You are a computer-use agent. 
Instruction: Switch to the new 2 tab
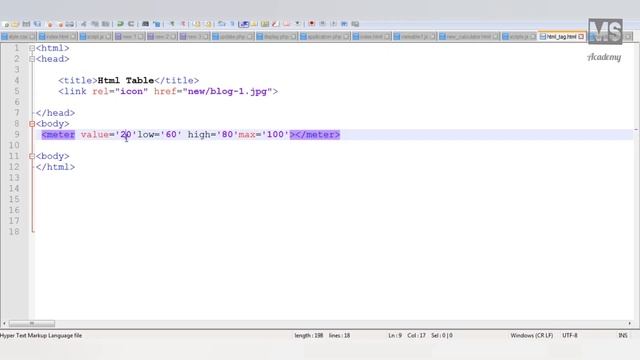click(x=162, y=37)
